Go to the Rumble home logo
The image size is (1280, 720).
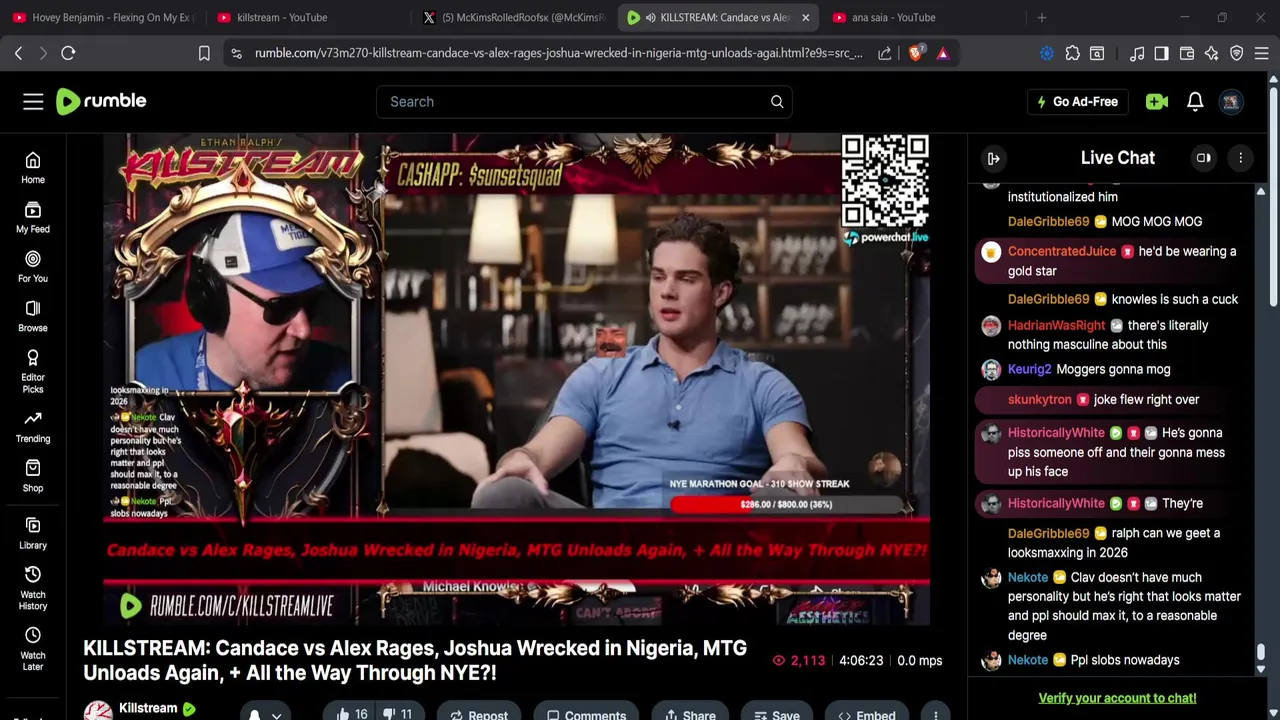tap(101, 101)
